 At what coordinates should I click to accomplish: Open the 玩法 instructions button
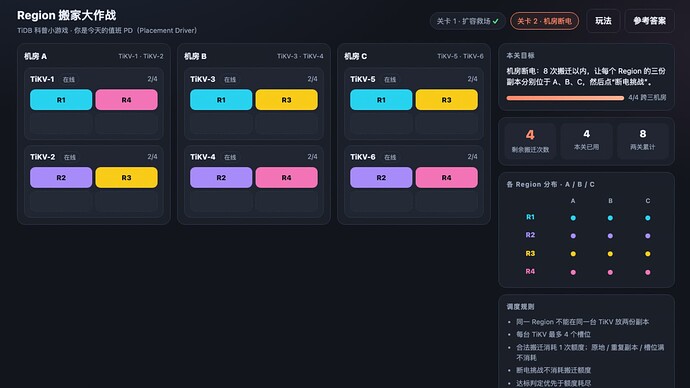pyautogui.click(x=603, y=21)
